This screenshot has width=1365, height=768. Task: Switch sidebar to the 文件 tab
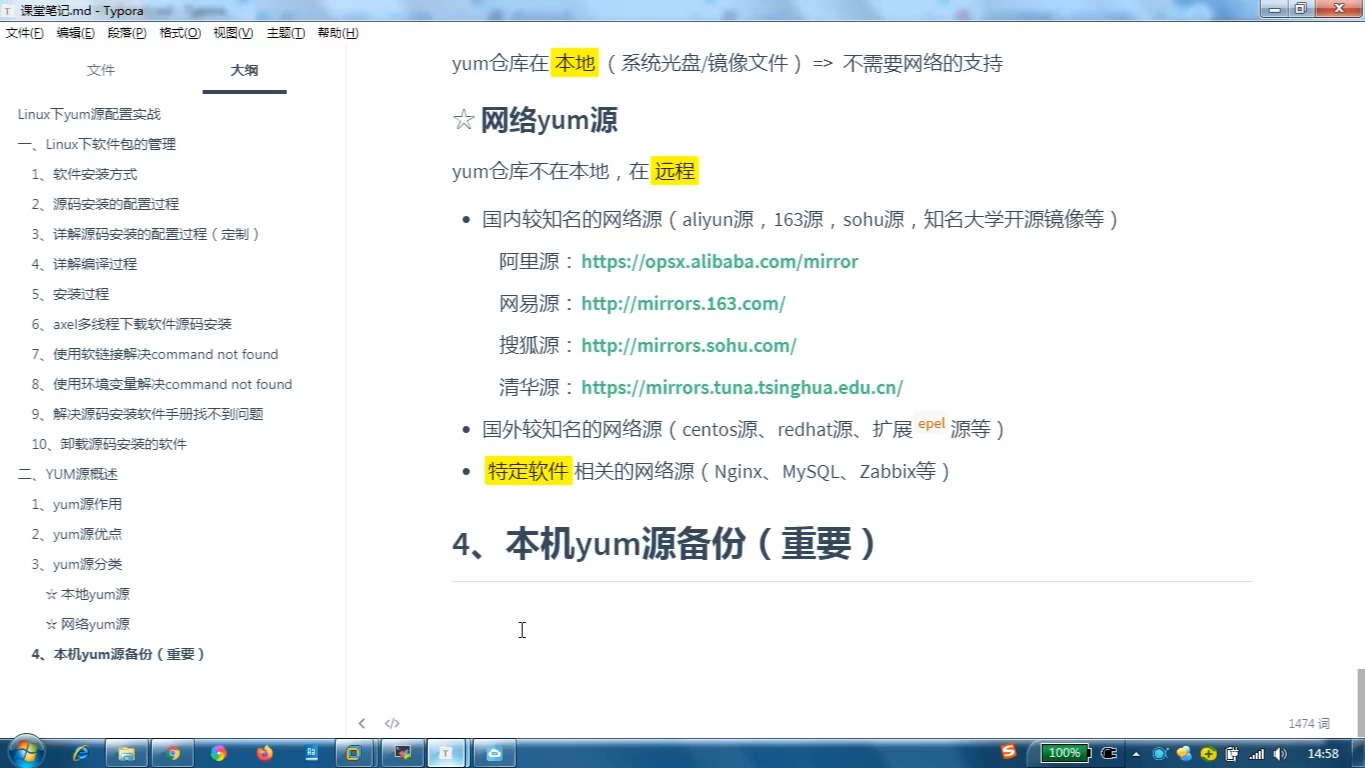(101, 70)
